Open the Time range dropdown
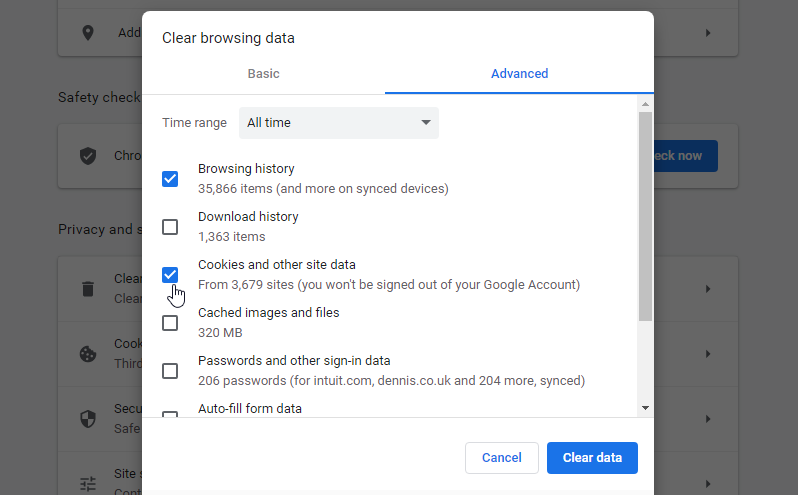The width and height of the screenshot is (798, 495). coord(338,123)
